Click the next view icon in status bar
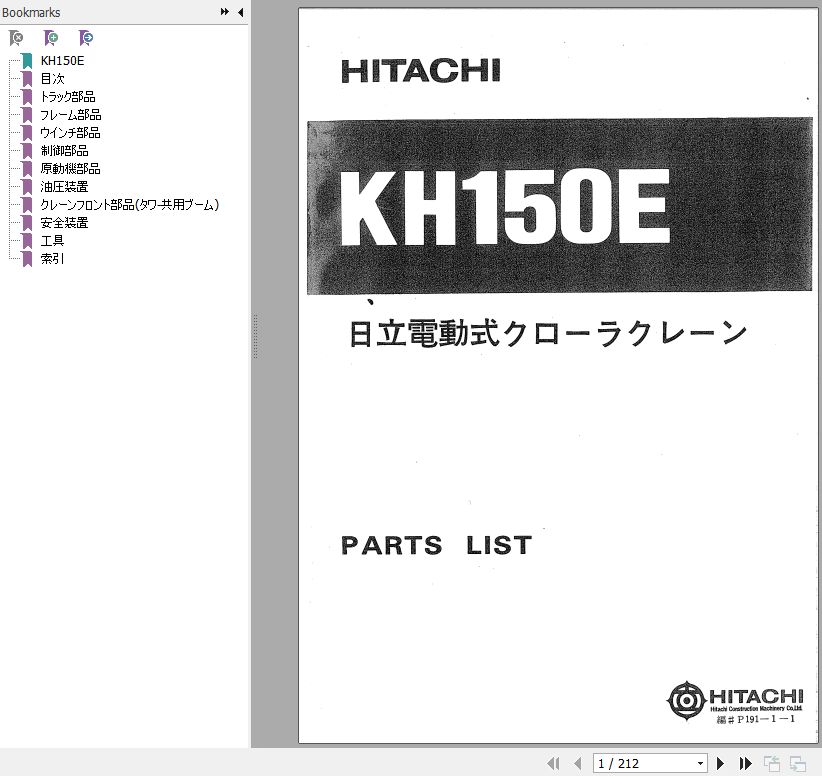The image size is (822, 776). click(798, 763)
